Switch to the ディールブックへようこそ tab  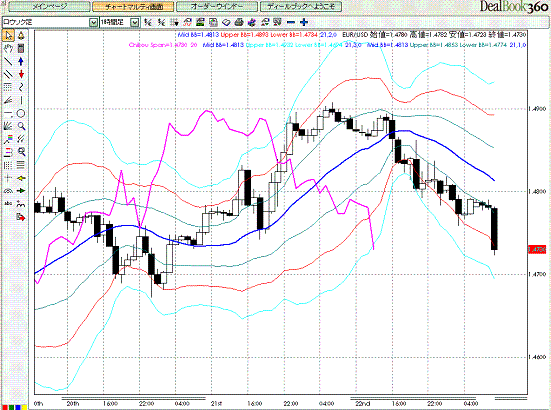[301, 6]
